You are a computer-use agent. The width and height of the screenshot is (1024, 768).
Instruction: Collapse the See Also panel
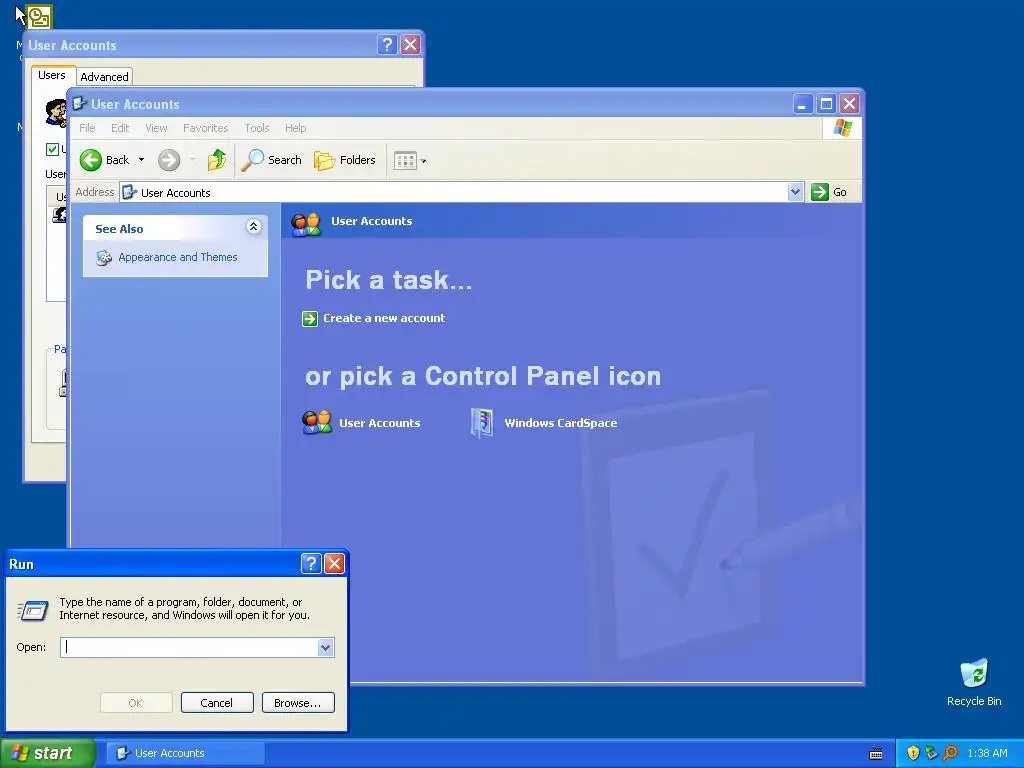tap(253, 227)
